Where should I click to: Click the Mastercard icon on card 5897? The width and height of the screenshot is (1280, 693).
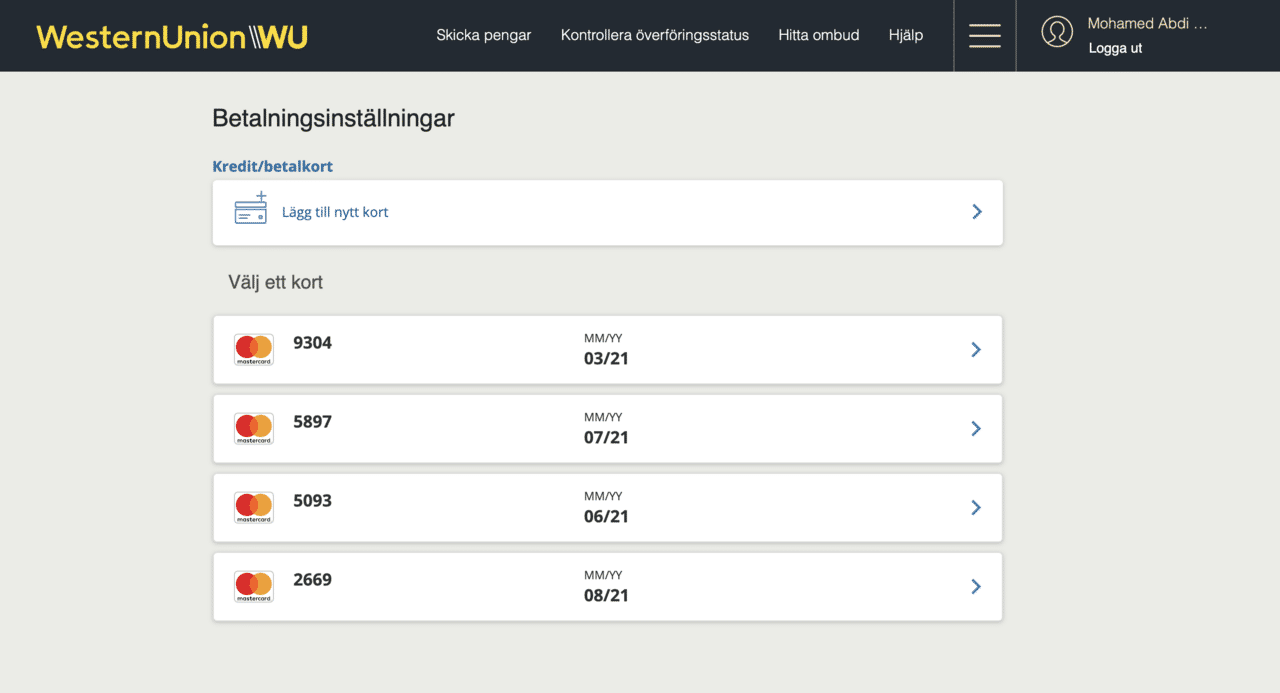tap(253, 427)
